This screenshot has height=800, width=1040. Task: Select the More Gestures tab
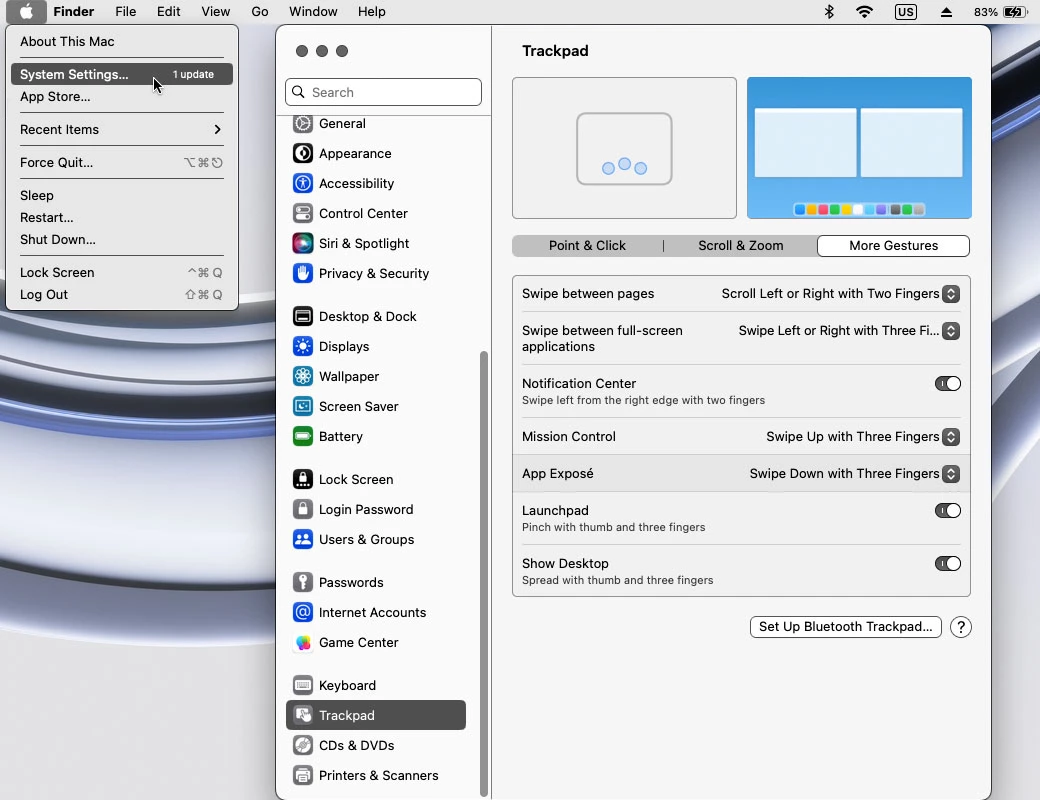tap(893, 245)
